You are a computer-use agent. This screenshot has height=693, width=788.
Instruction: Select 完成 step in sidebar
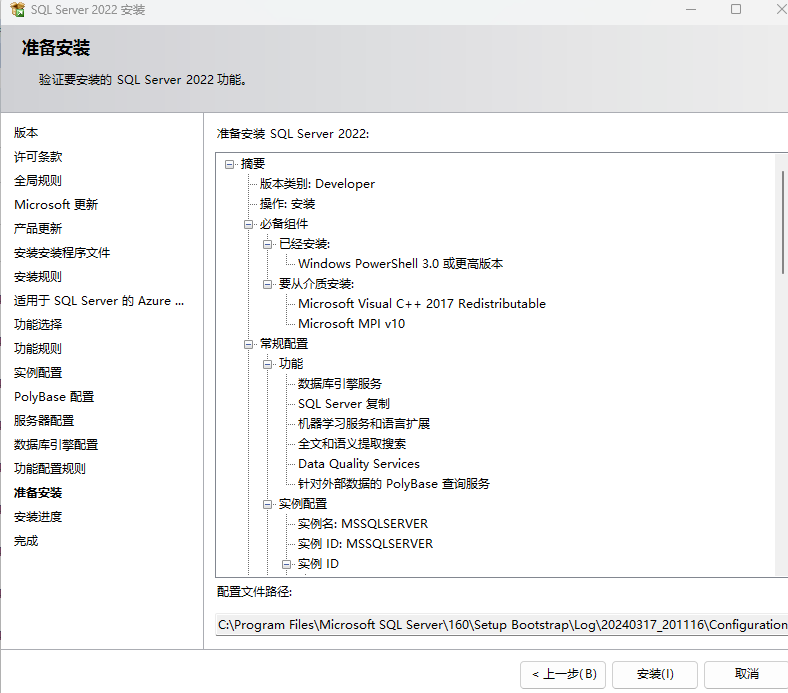pos(26,541)
